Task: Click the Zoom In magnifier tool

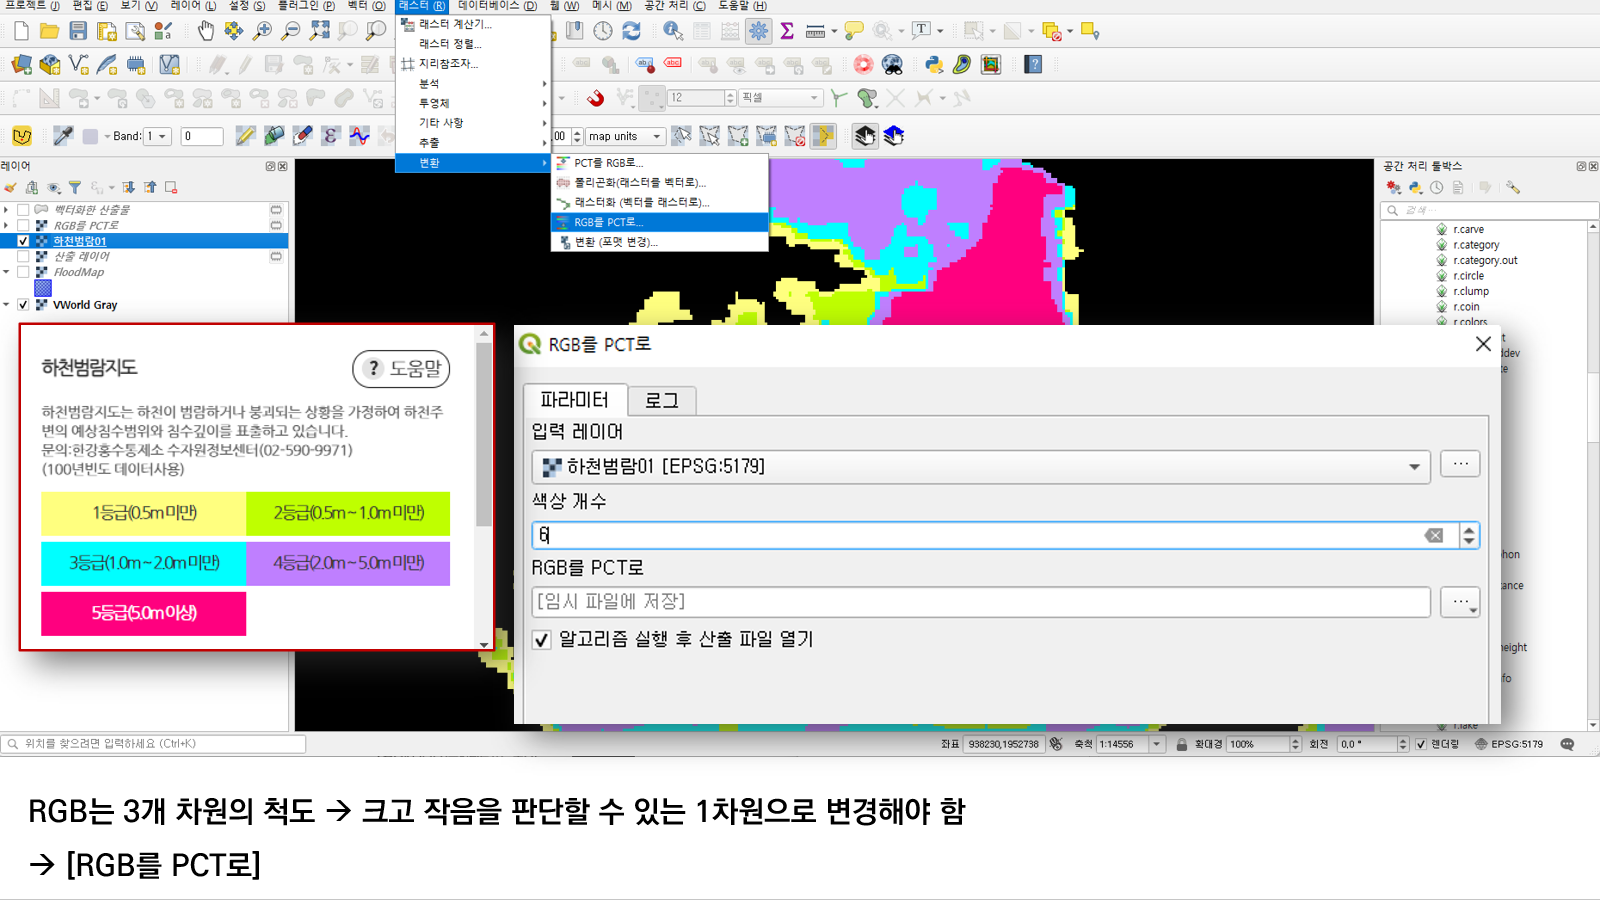Action: [262, 31]
